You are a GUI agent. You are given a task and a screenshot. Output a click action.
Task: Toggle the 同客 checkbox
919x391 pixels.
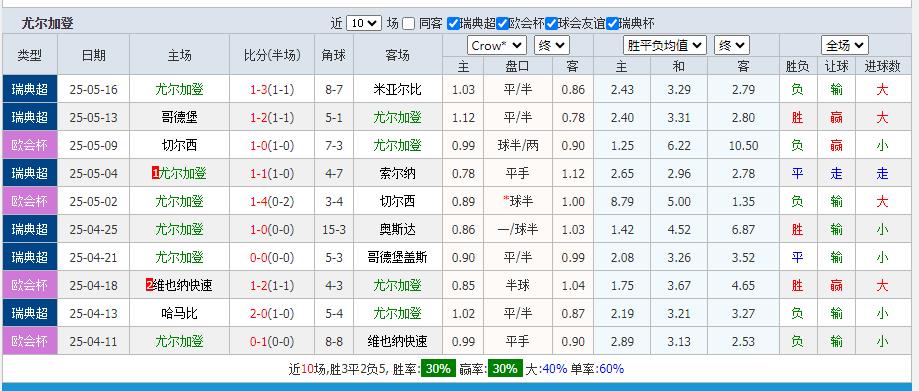[x=409, y=23]
